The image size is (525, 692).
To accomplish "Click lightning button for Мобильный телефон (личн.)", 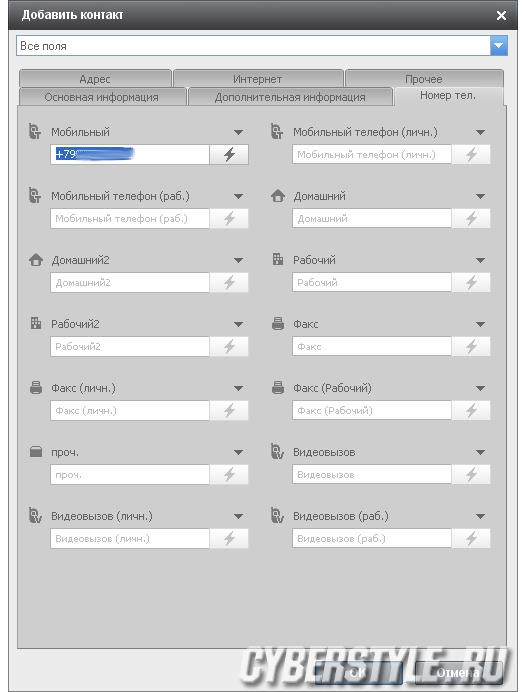I will point(471,154).
